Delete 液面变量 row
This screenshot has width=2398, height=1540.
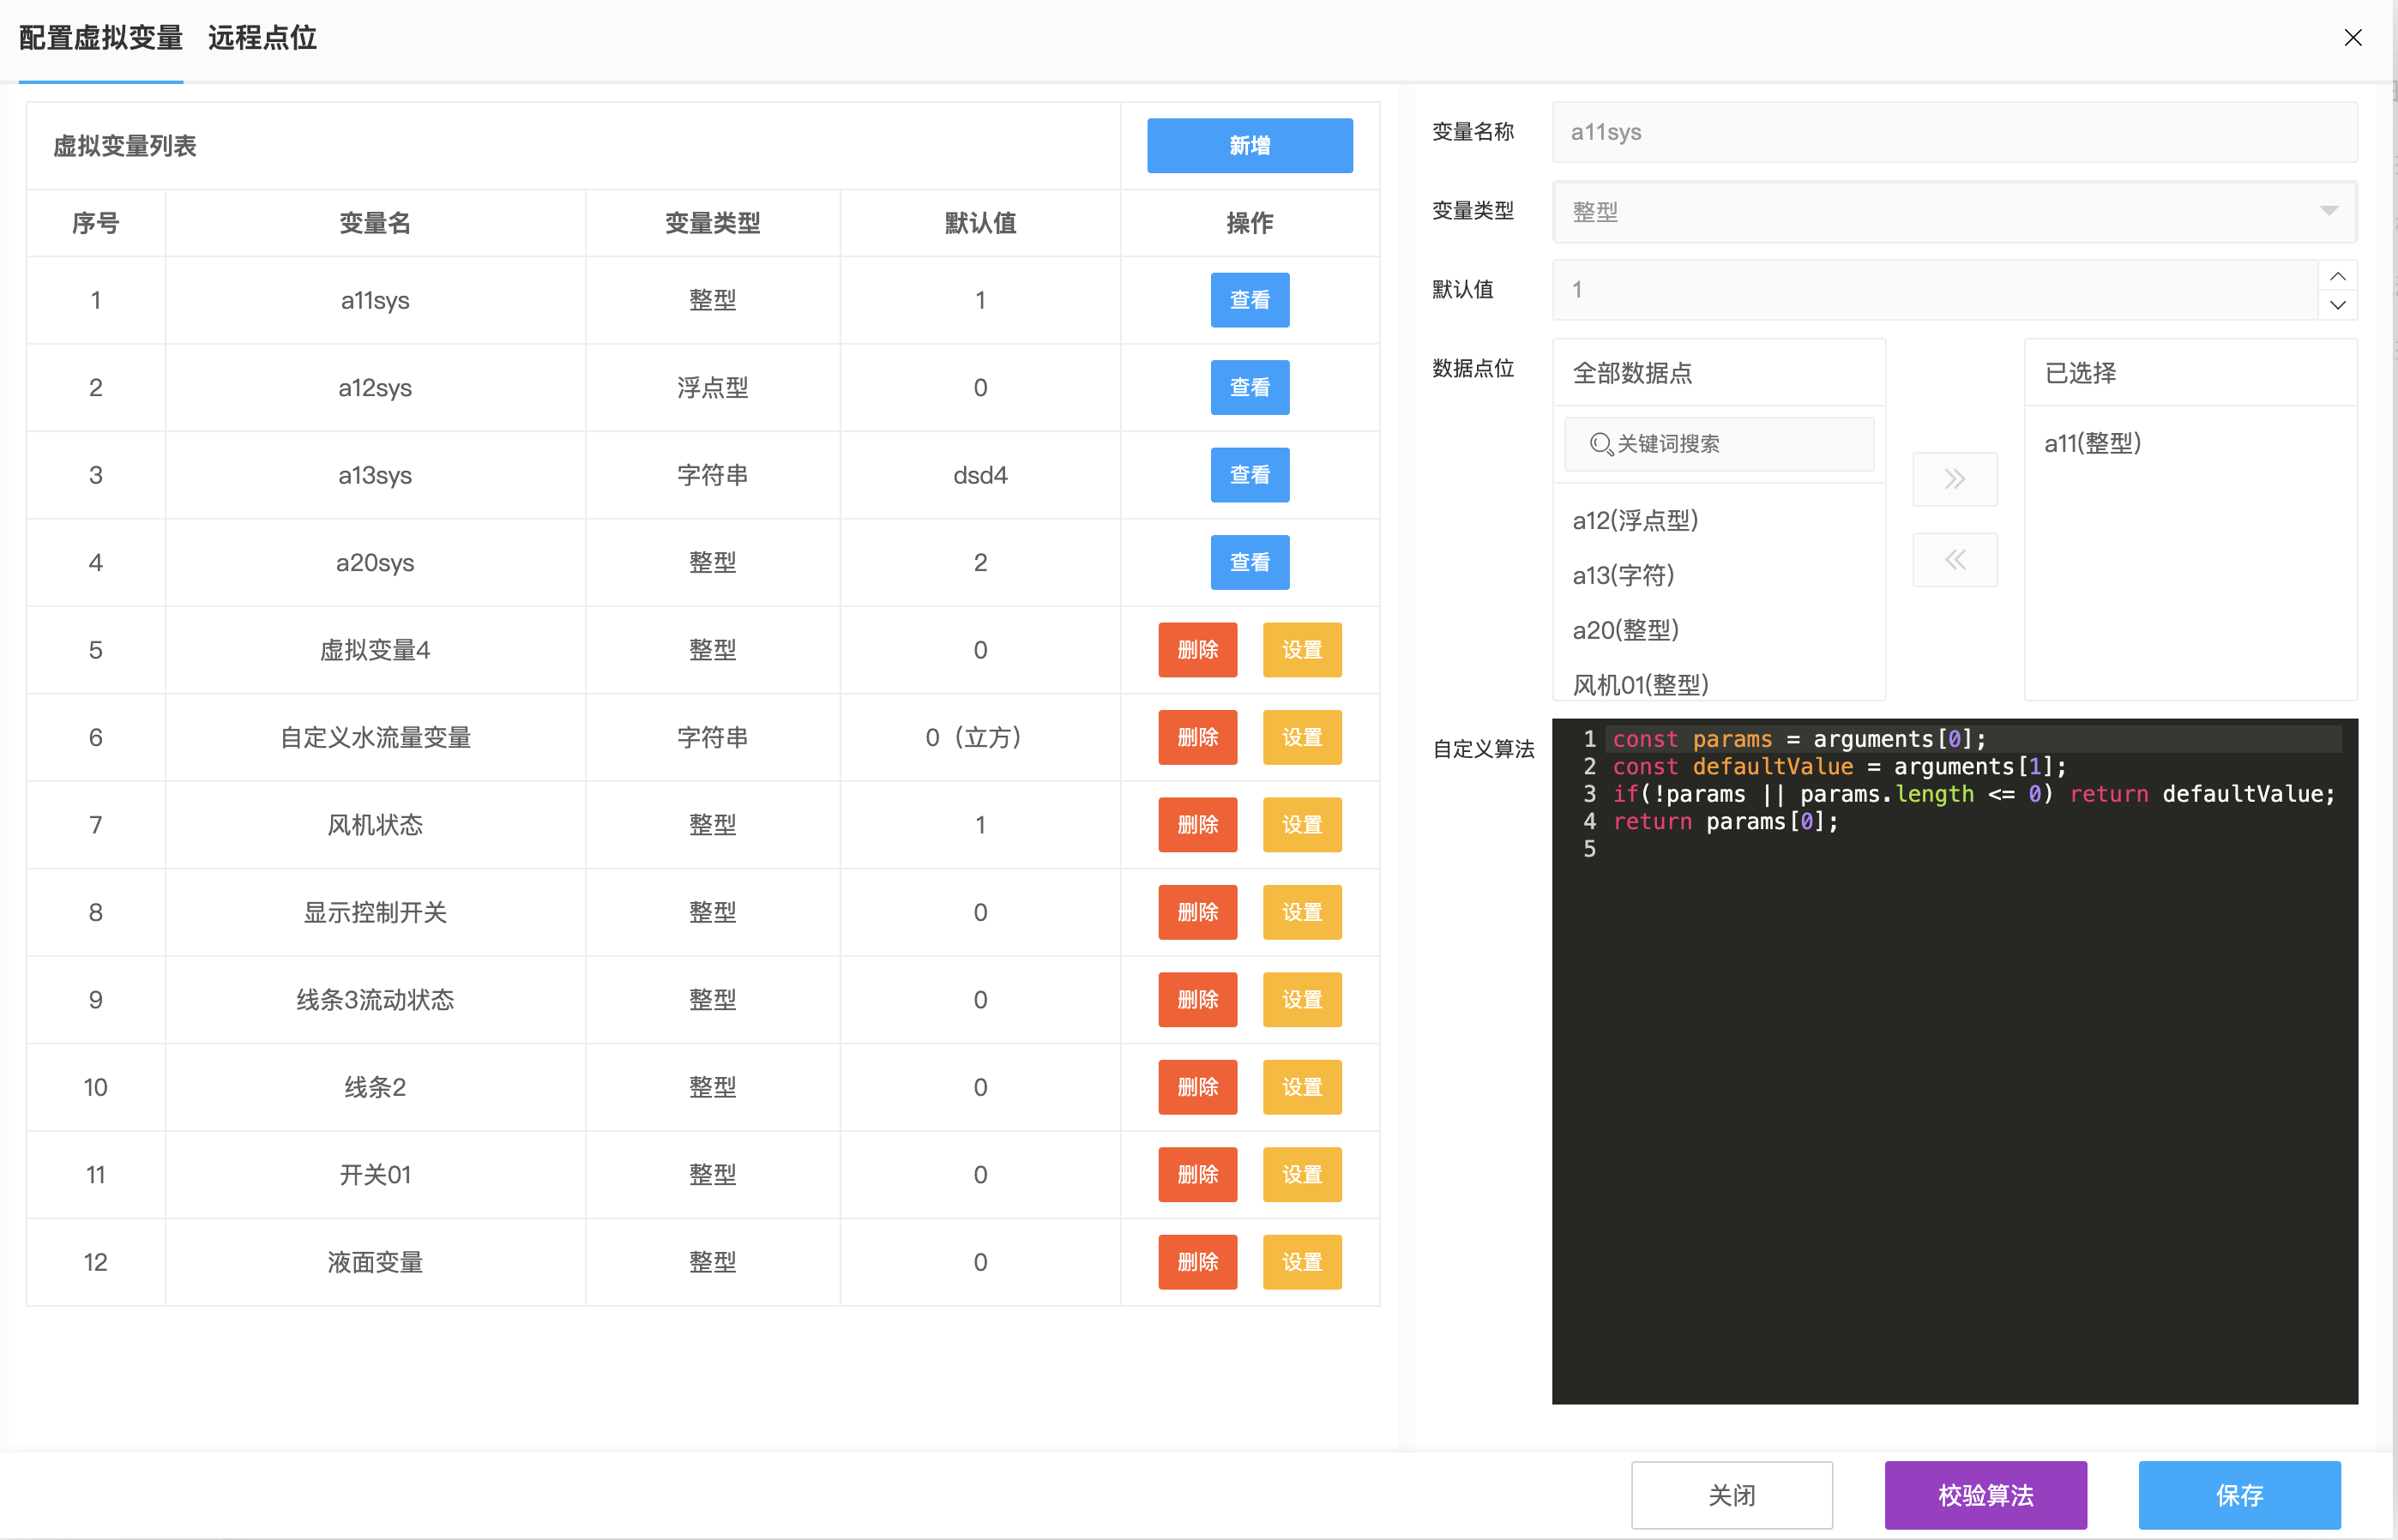tap(1197, 1262)
